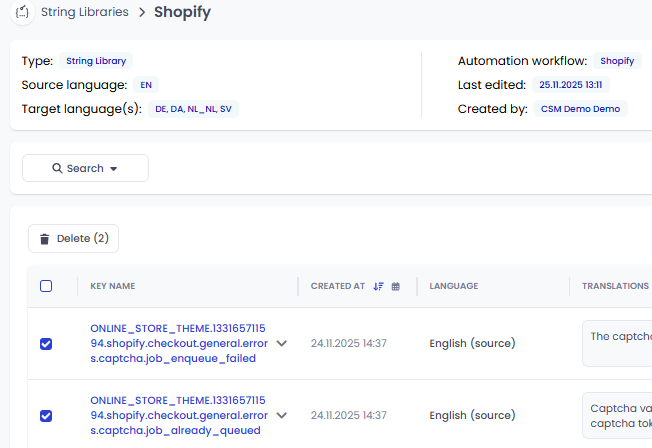Click the target languages tag DE, DA, NL_NL, SV
The height and width of the screenshot is (448, 652).
[194, 109]
